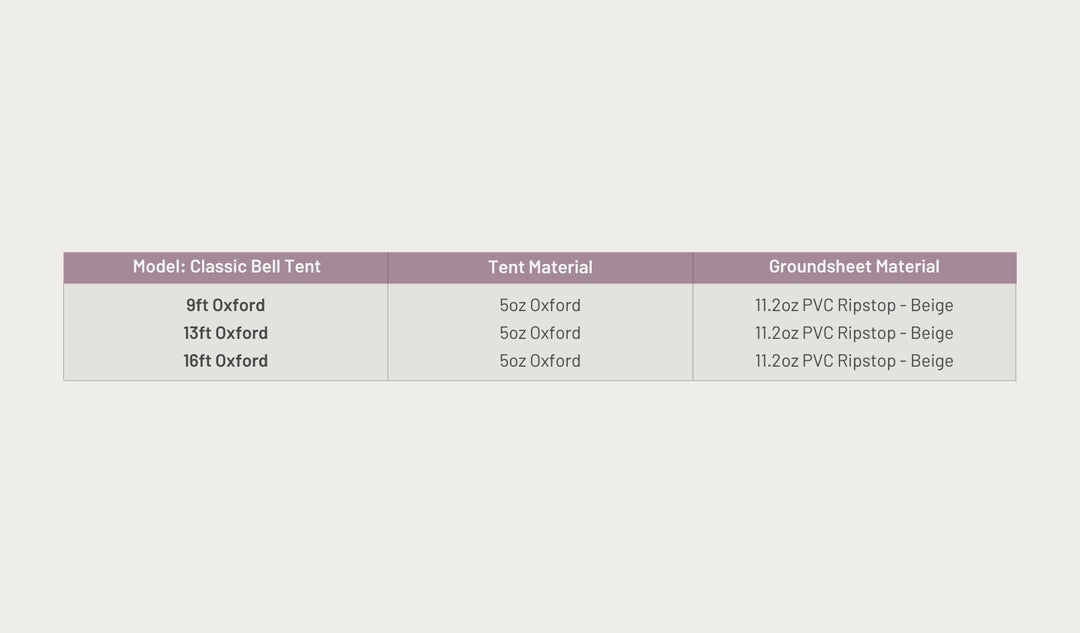Click 'Beige' in the first data row

pos(932,305)
